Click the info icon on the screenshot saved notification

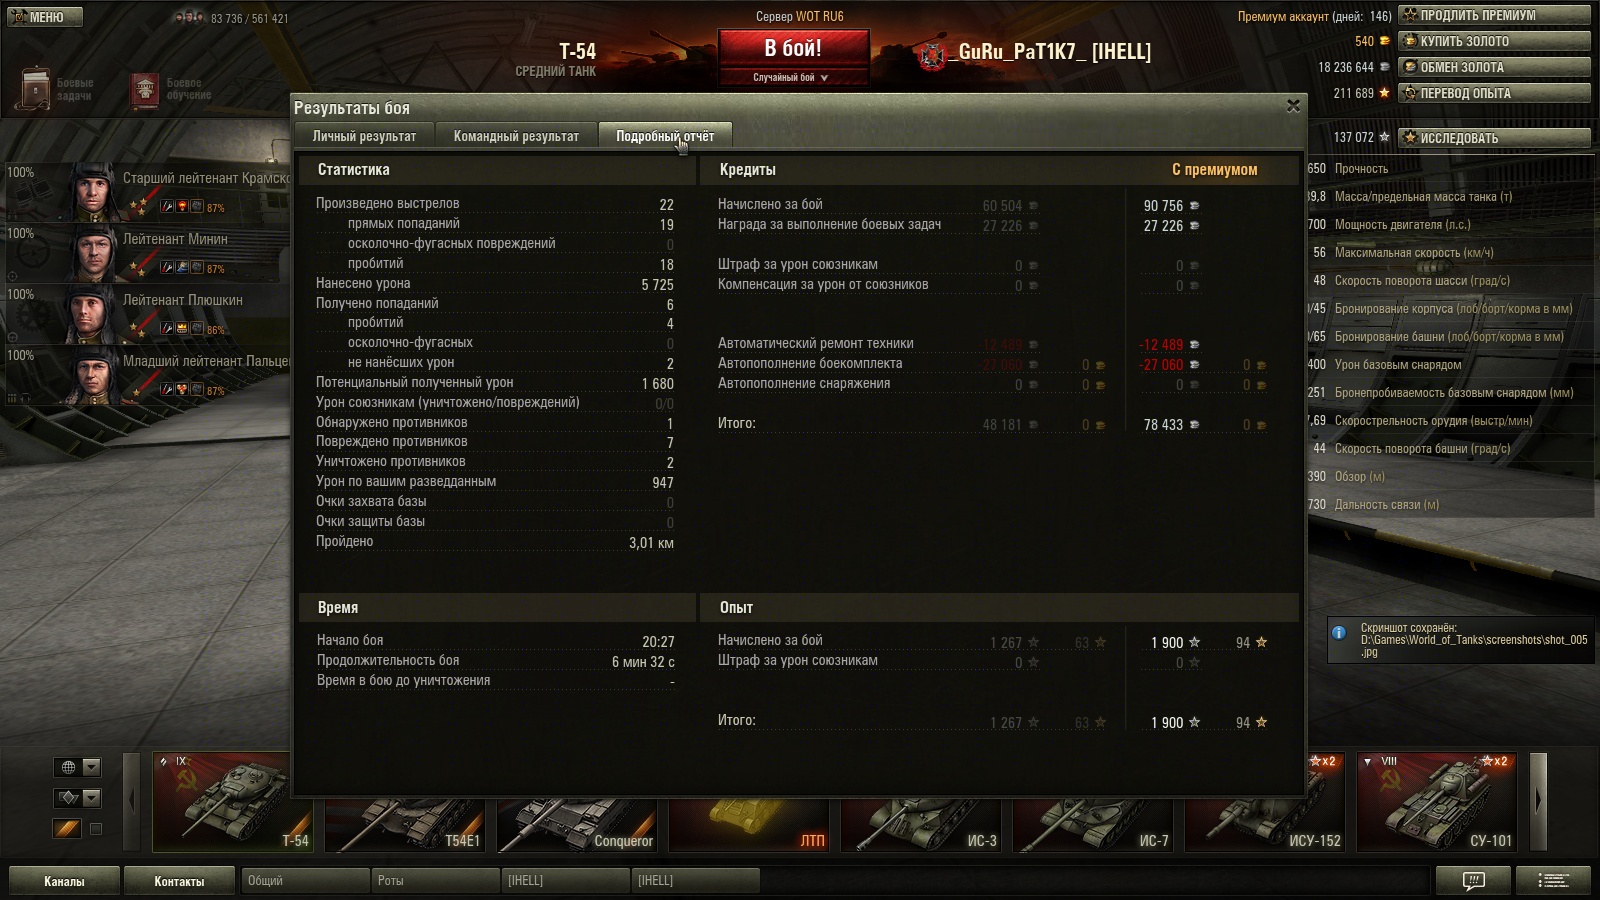1339,633
